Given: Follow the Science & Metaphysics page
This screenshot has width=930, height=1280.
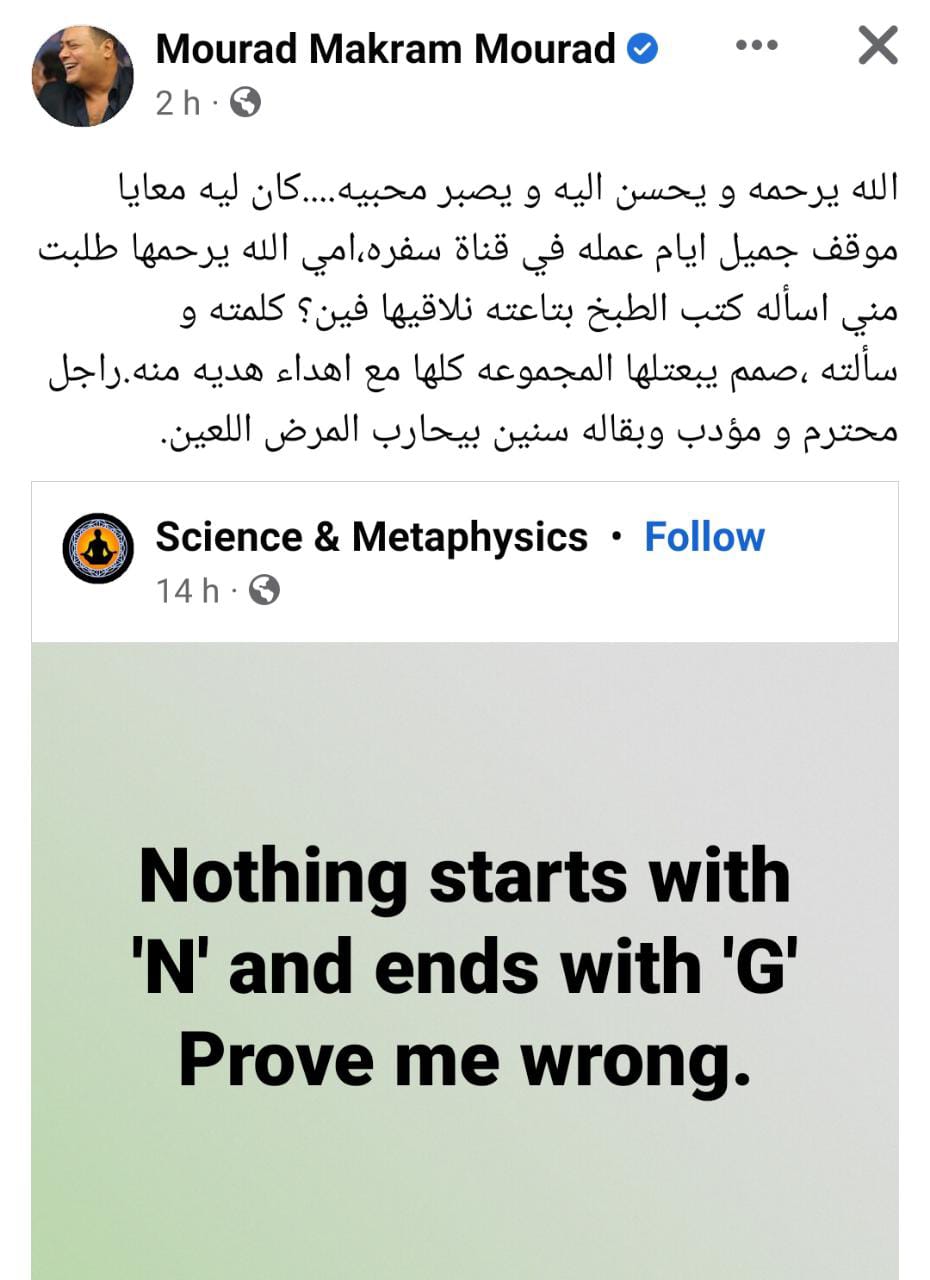Looking at the screenshot, I should pos(704,537).
